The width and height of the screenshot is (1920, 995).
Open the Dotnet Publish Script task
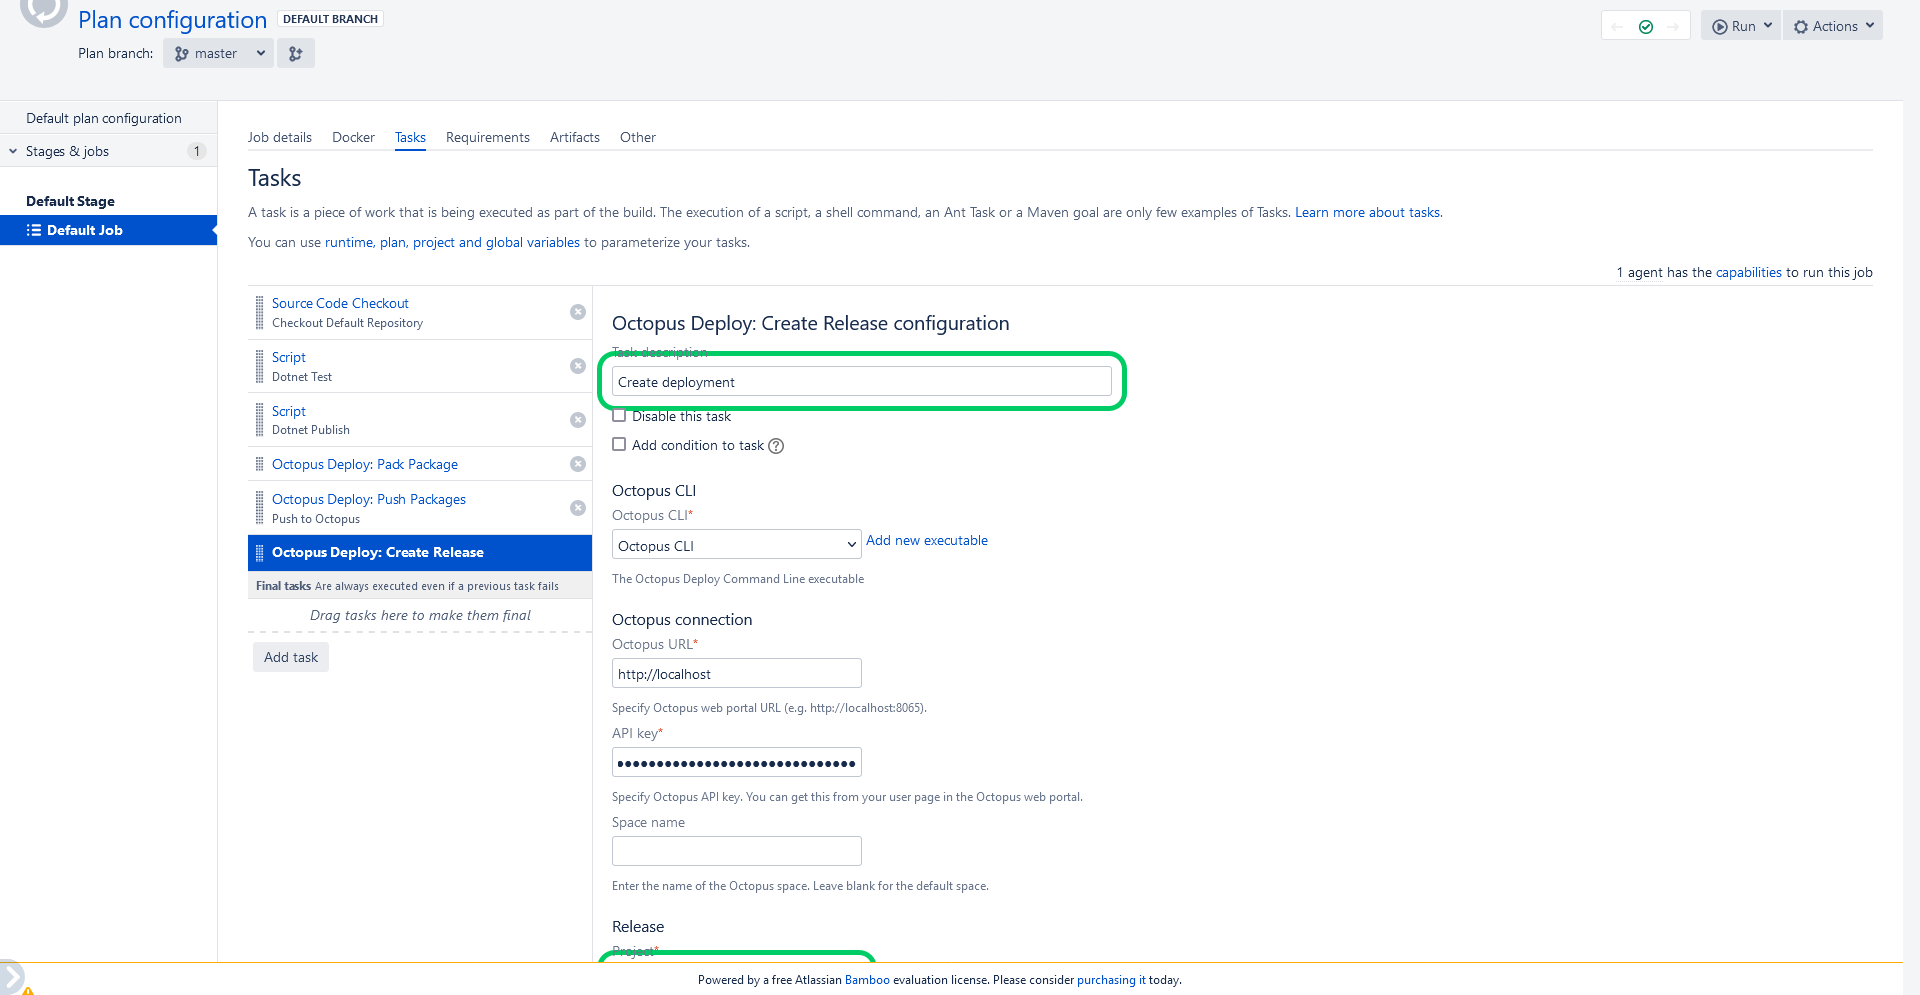tap(289, 411)
